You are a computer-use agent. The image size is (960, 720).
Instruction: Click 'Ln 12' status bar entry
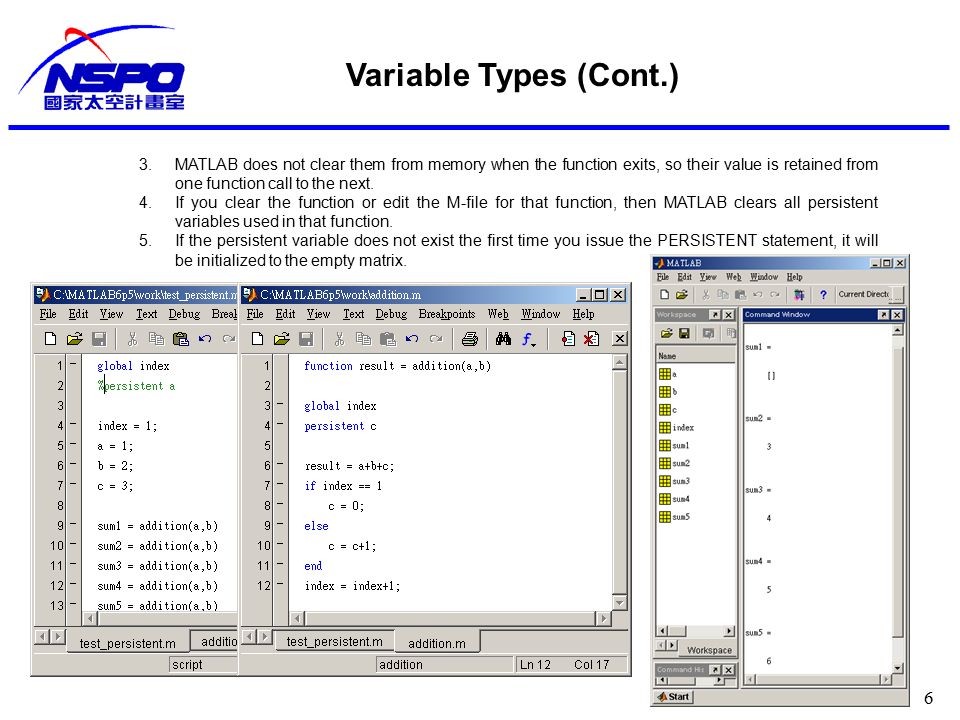click(535, 664)
